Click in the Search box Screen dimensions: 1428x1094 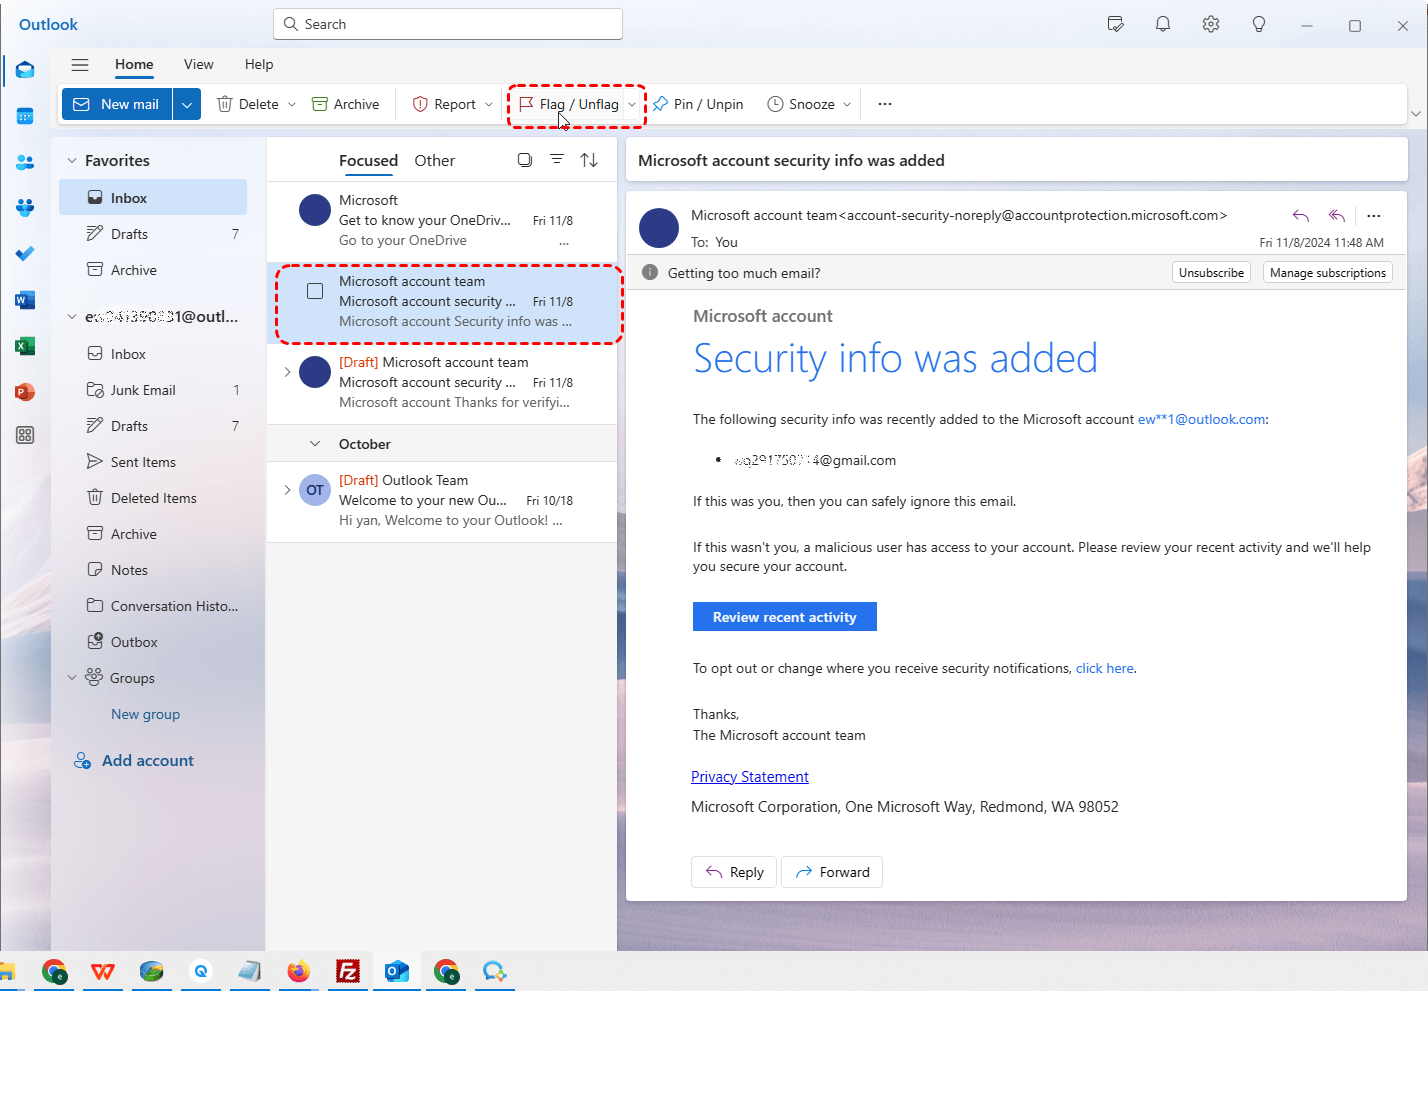tap(448, 24)
